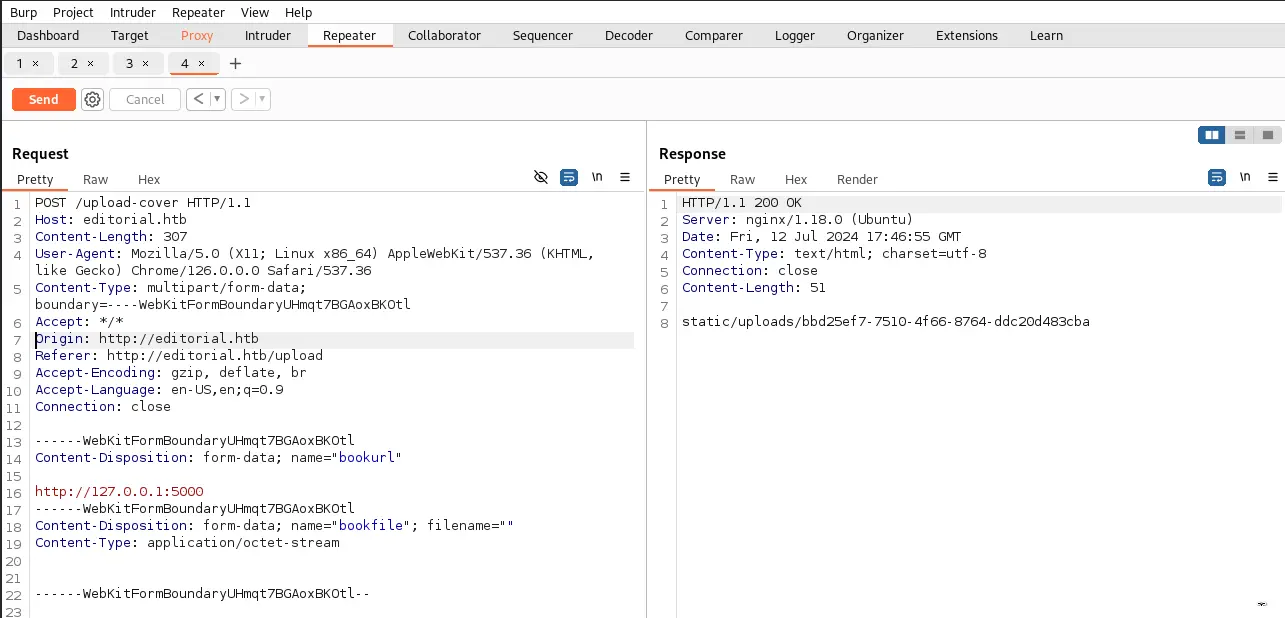Show Request in Pretty view
1285x618 pixels.
[x=35, y=179]
